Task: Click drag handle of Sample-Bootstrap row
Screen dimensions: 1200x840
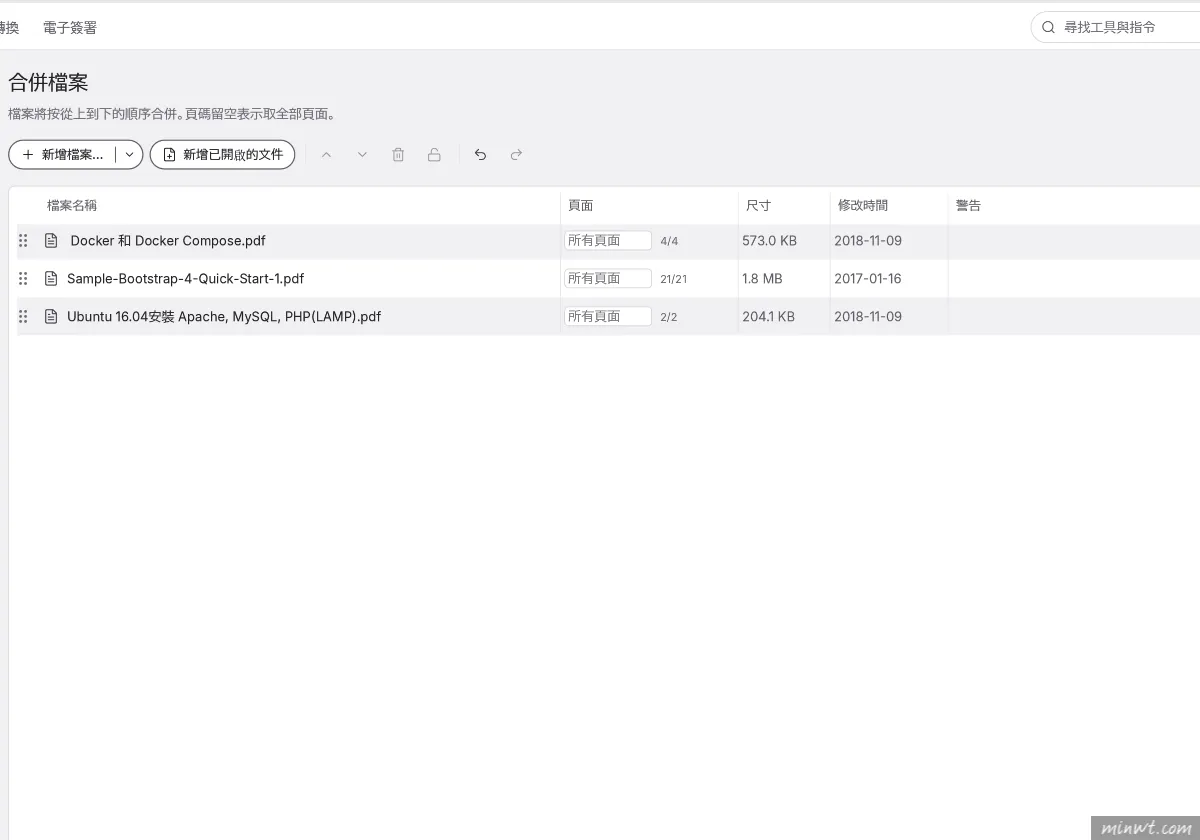Action: pyautogui.click(x=24, y=279)
